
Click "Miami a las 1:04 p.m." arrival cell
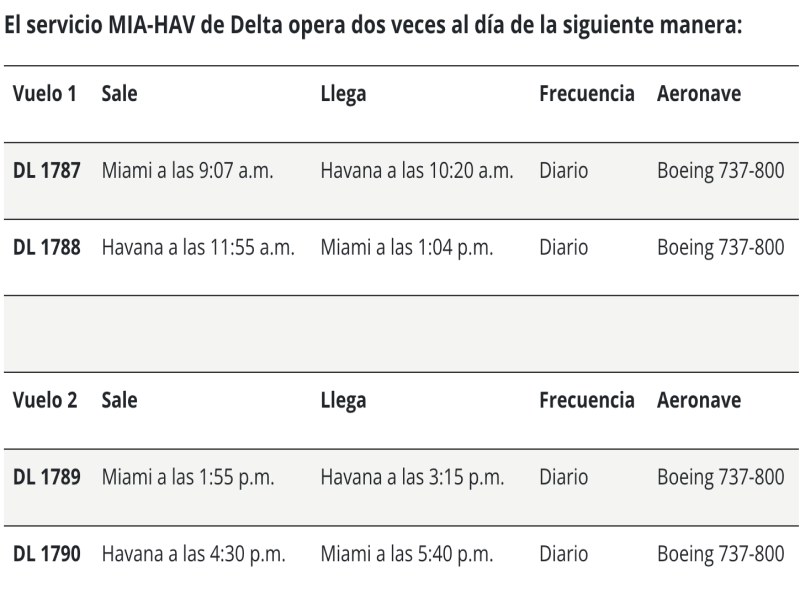pos(406,247)
